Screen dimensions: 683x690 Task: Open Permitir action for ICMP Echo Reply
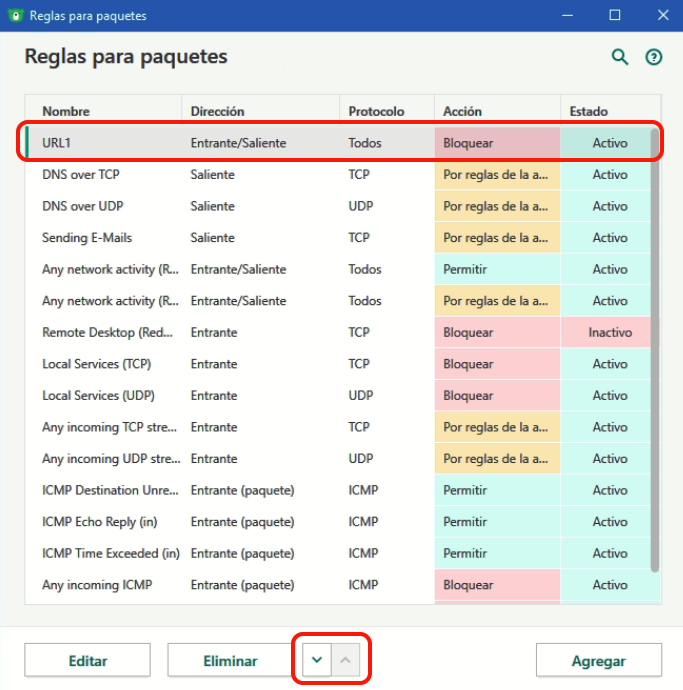(x=496, y=522)
